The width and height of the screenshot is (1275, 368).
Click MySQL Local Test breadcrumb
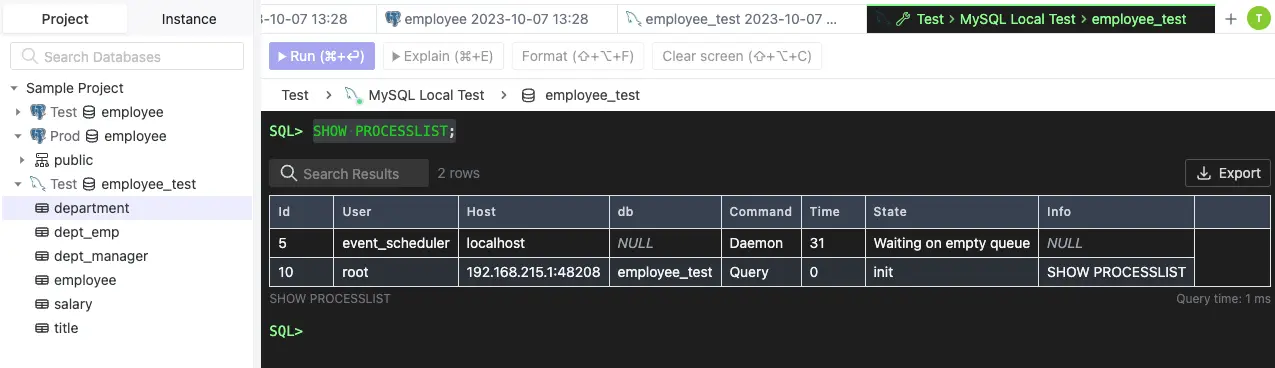point(426,95)
